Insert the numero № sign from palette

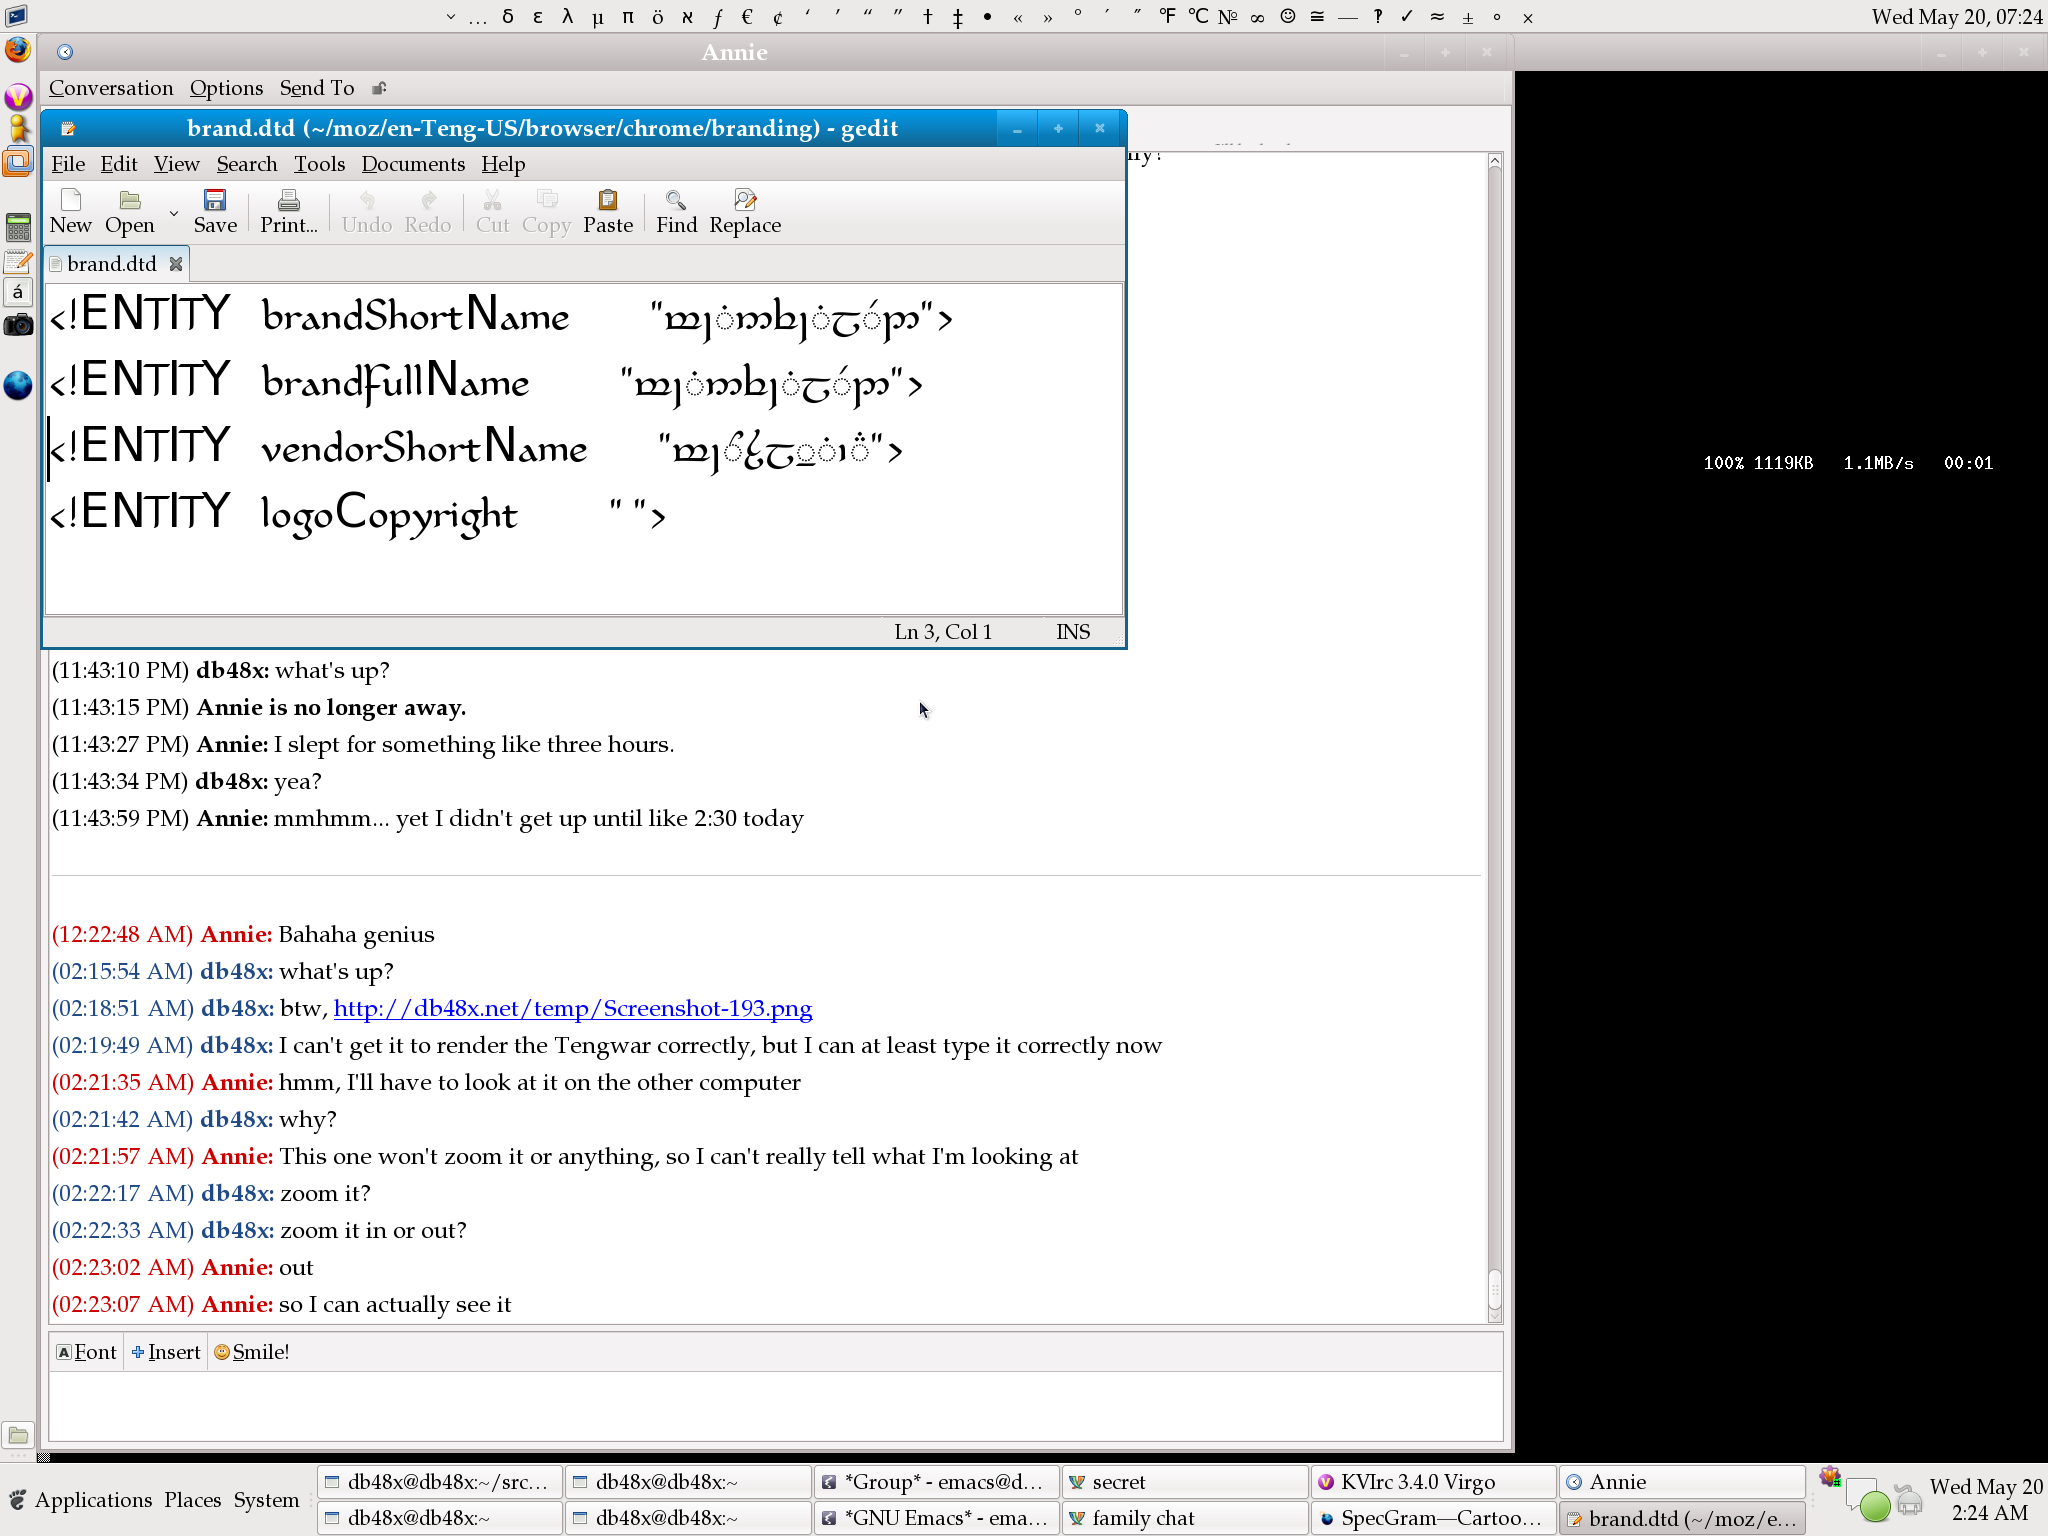(x=1228, y=17)
